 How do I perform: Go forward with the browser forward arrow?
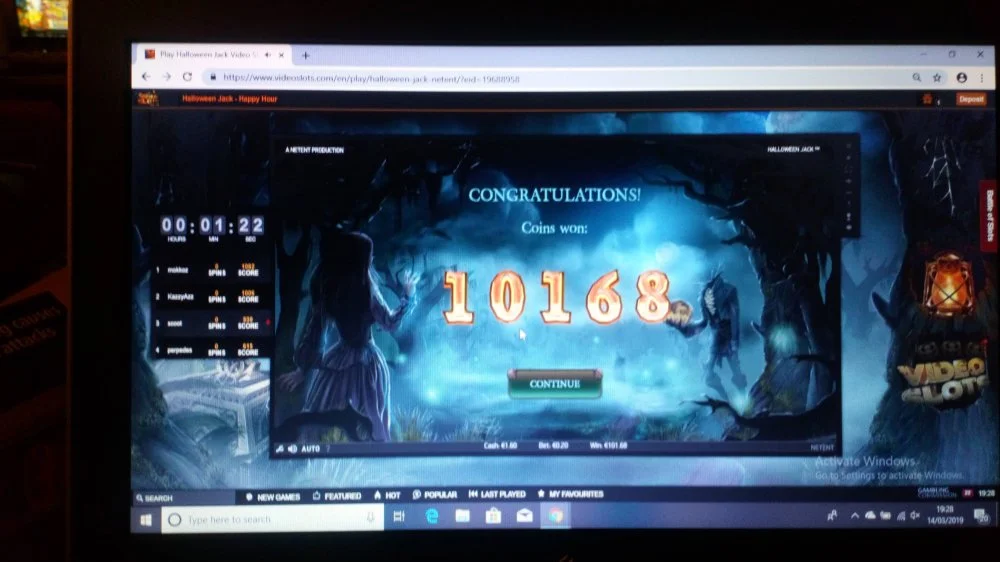point(166,77)
